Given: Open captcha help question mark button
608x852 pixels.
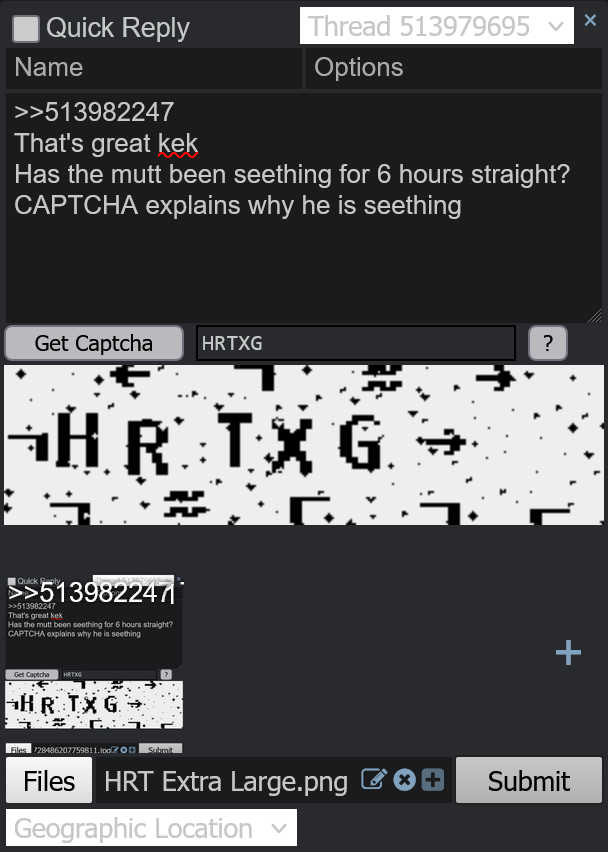Looking at the screenshot, I should (x=548, y=343).
